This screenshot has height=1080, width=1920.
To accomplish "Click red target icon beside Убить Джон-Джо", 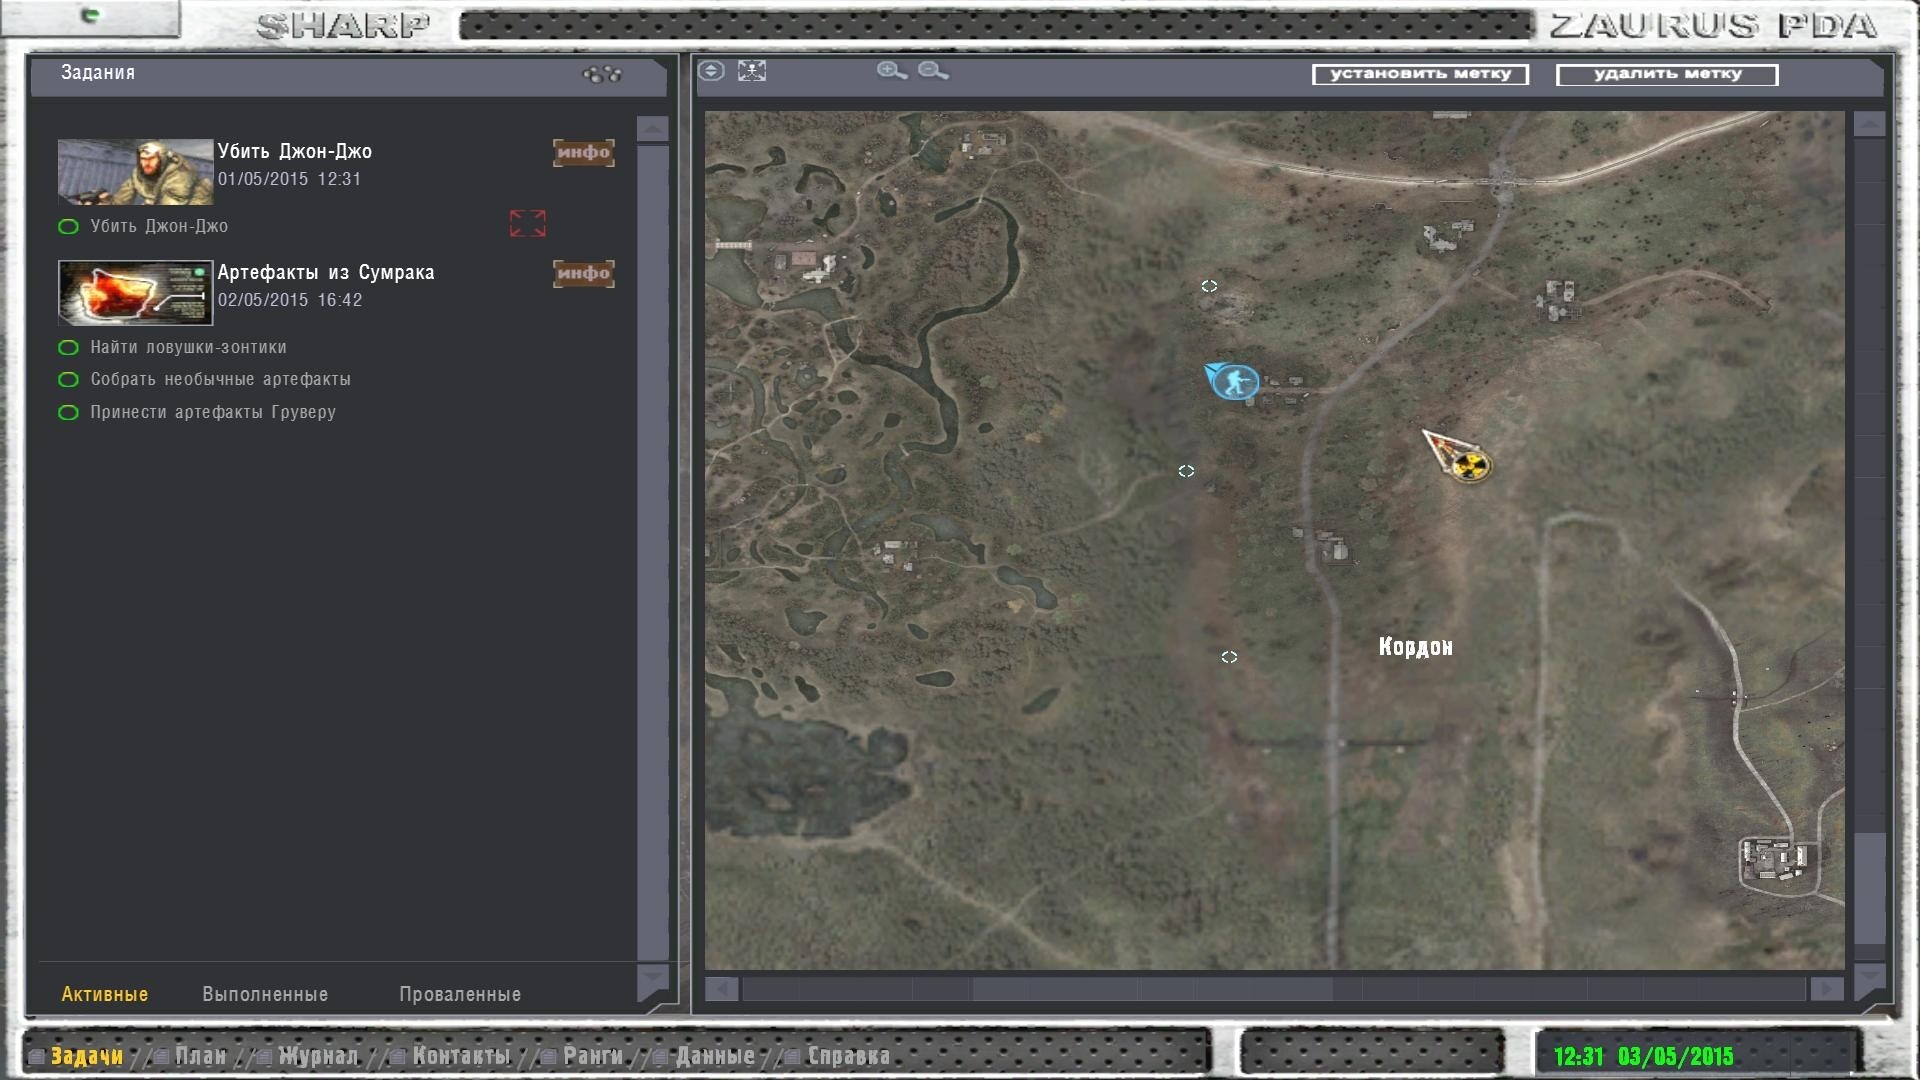I will 527,224.
